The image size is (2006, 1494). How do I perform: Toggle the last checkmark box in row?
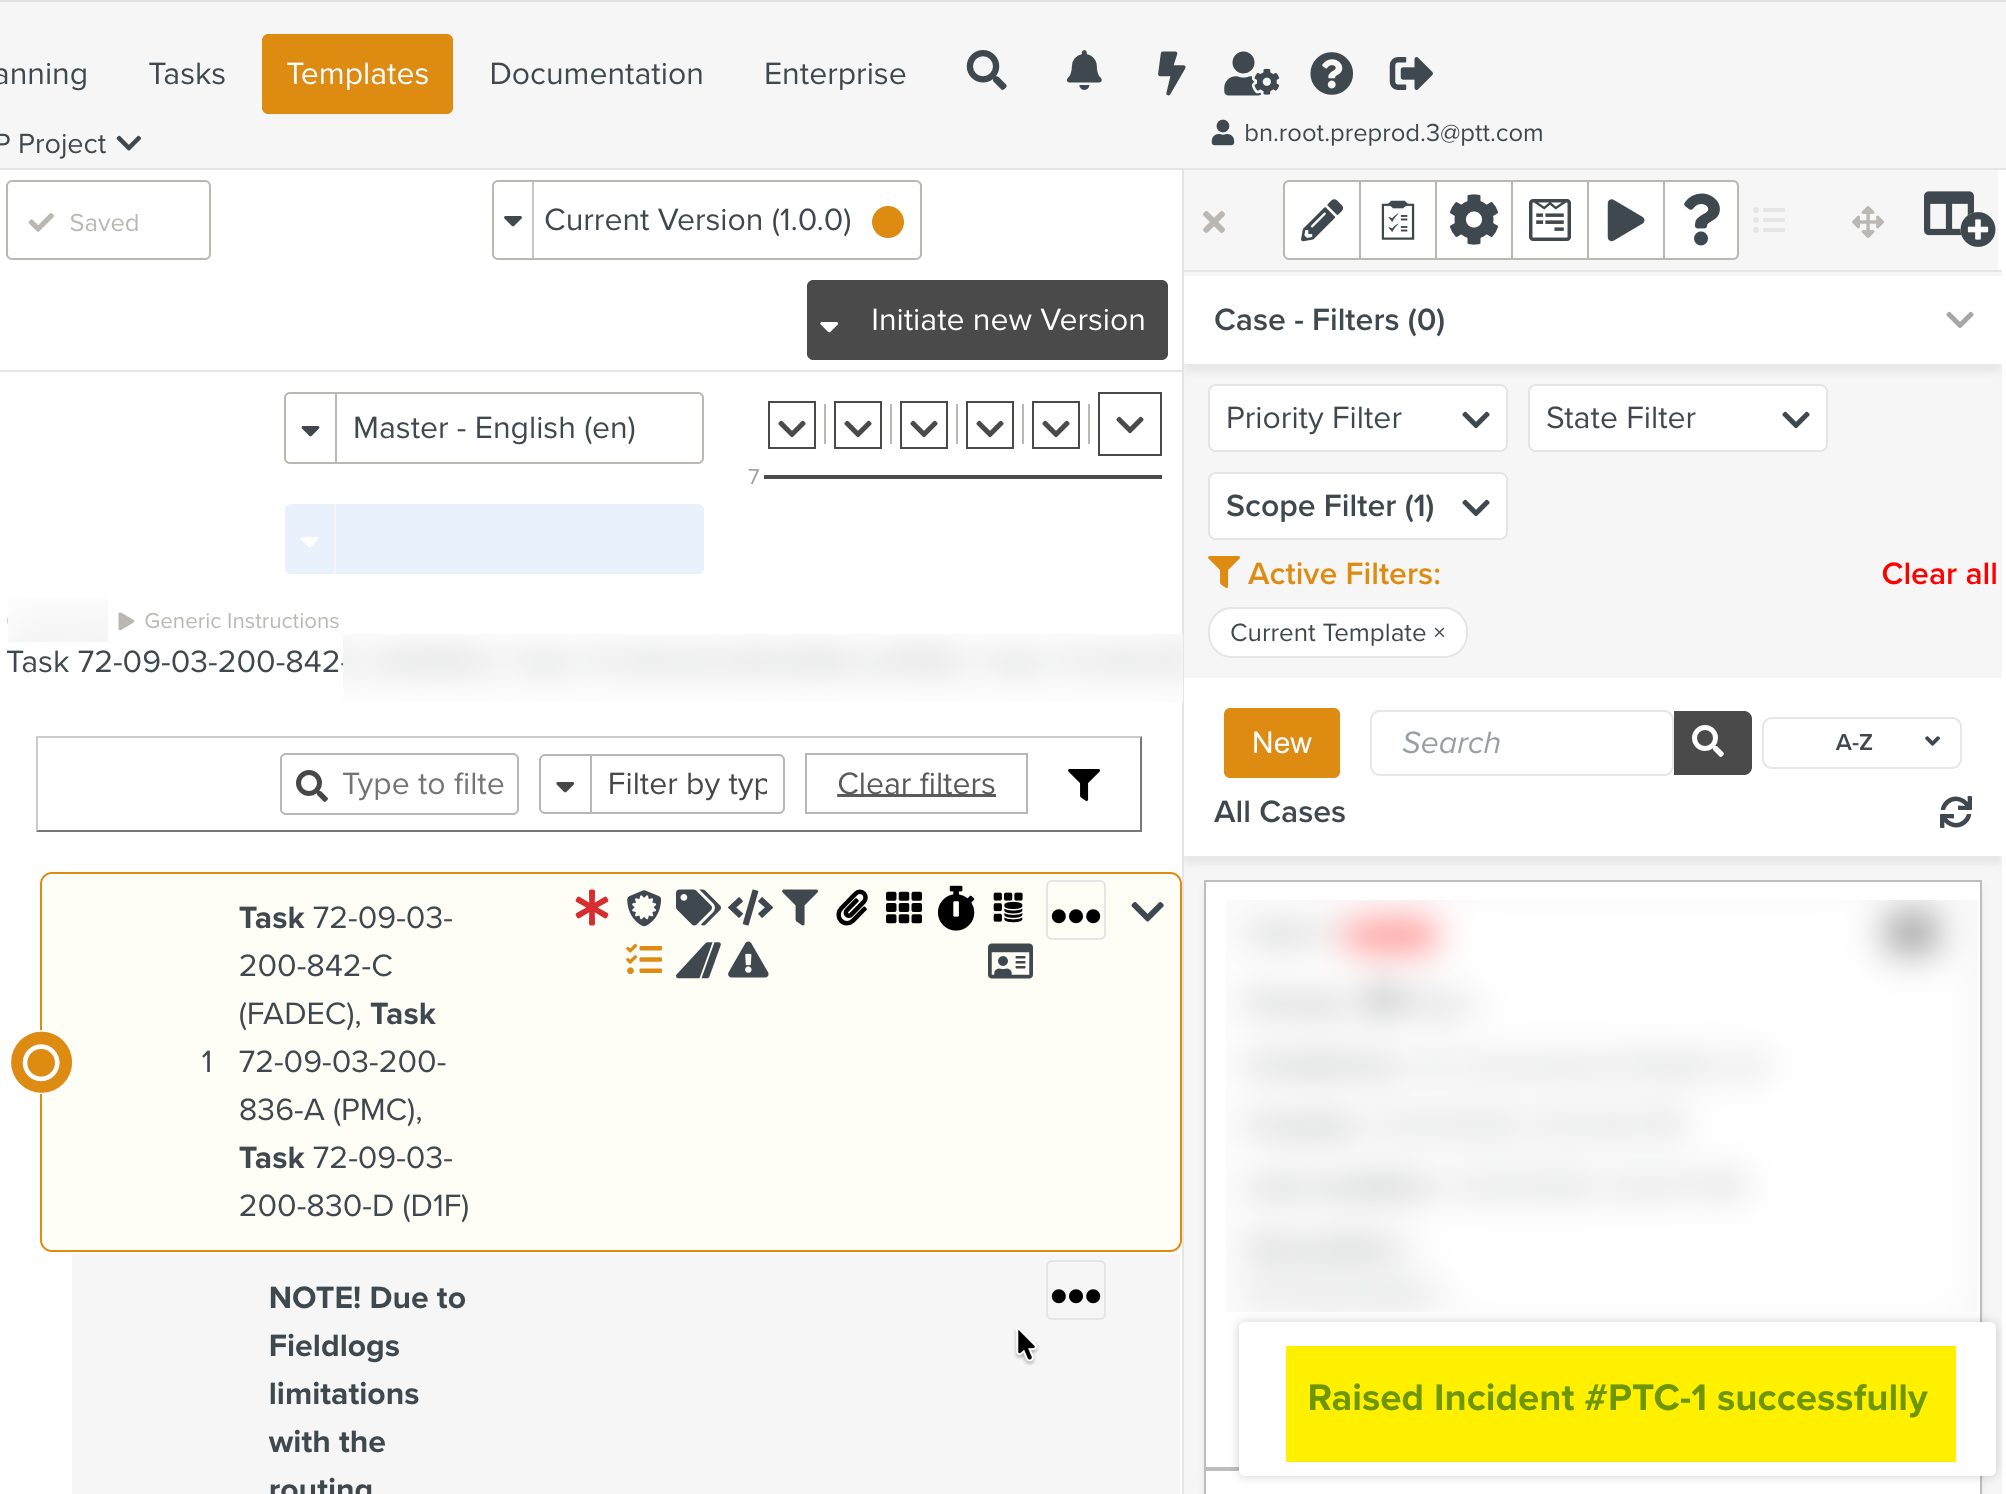click(x=1129, y=425)
